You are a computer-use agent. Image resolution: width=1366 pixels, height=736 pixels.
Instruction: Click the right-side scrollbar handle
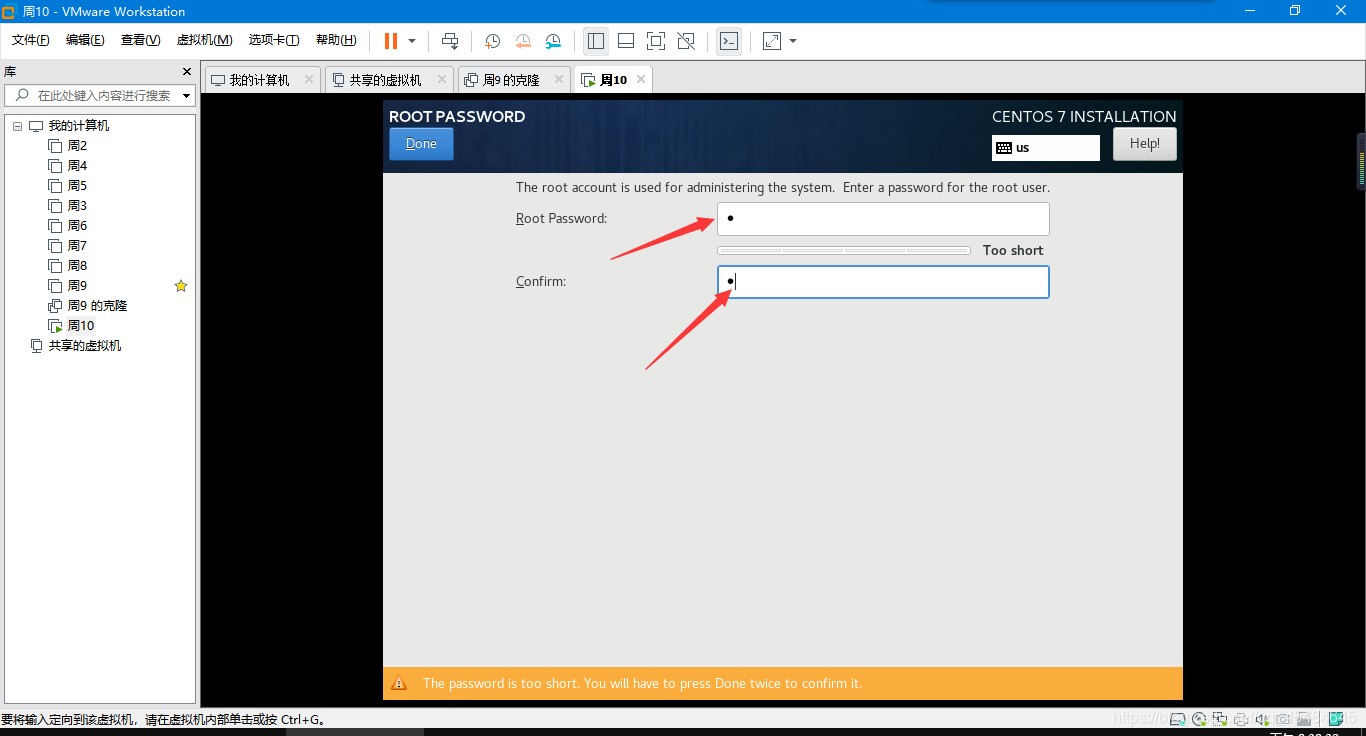point(1361,161)
